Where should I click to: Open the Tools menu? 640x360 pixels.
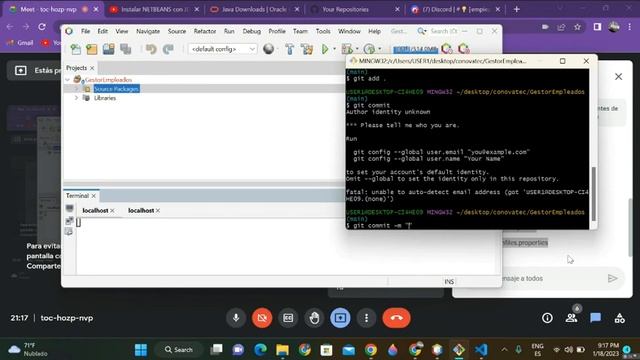323,31
